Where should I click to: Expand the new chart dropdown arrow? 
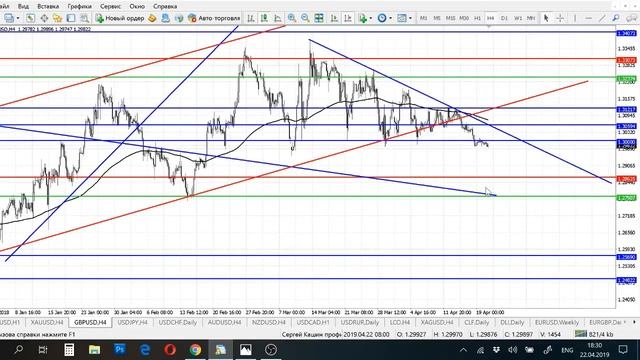point(18,18)
